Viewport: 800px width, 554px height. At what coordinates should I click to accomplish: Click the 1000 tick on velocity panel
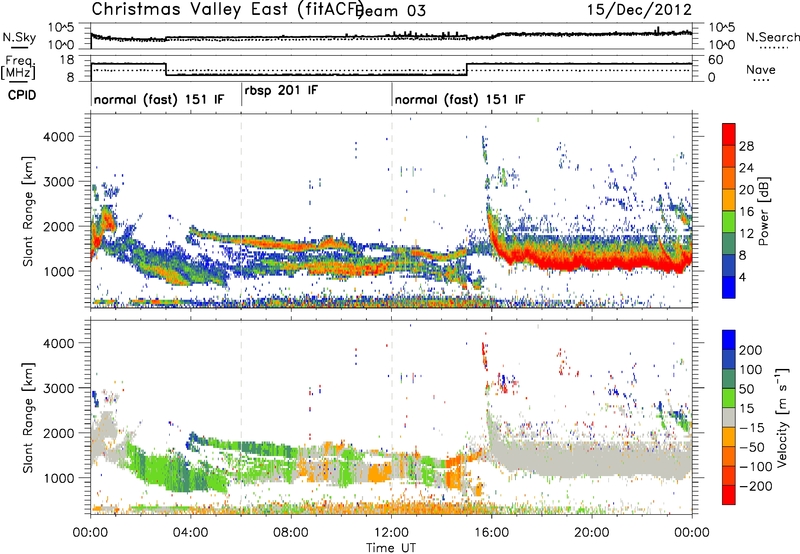(58, 478)
